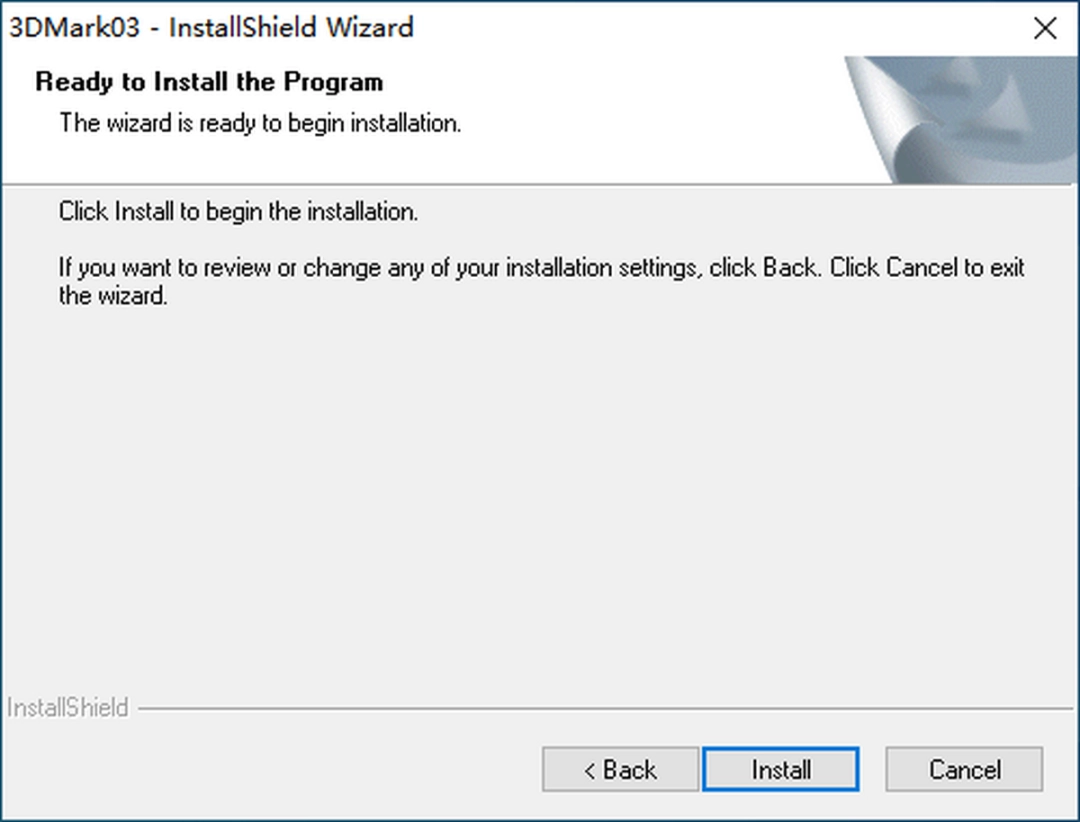Click the Install button to begin installation

tap(780, 769)
